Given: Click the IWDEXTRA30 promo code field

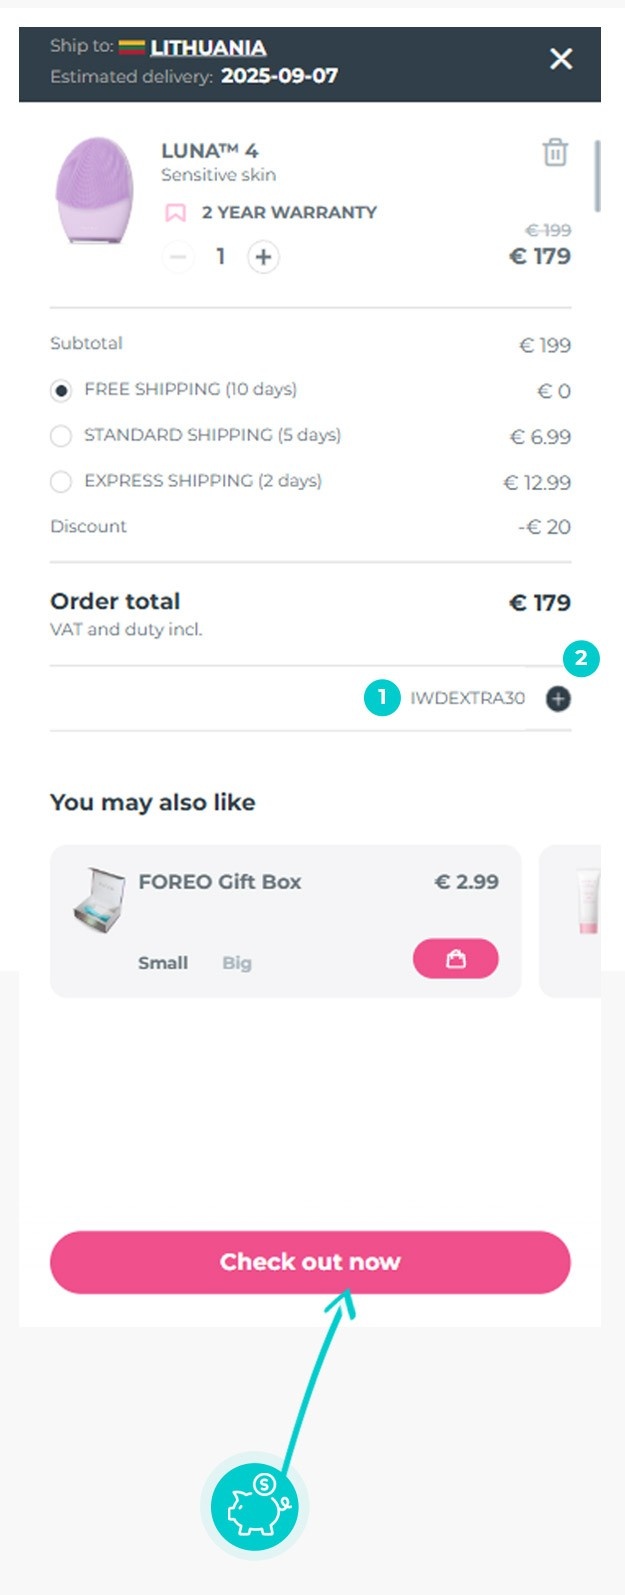Looking at the screenshot, I should coord(466,698).
